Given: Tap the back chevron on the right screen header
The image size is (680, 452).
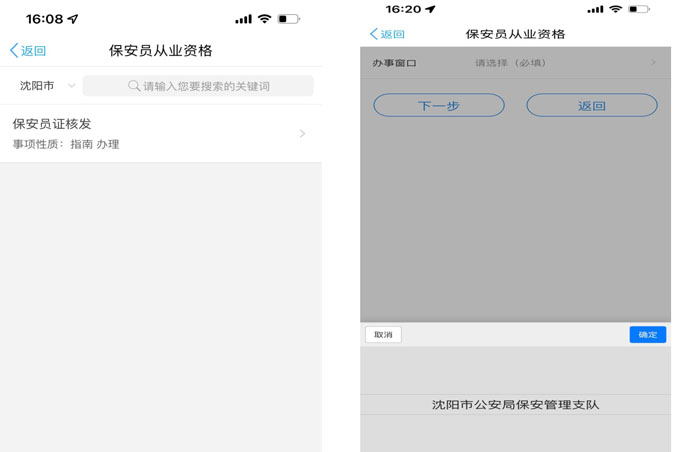Looking at the screenshot, I should click(x=374, y=34).
